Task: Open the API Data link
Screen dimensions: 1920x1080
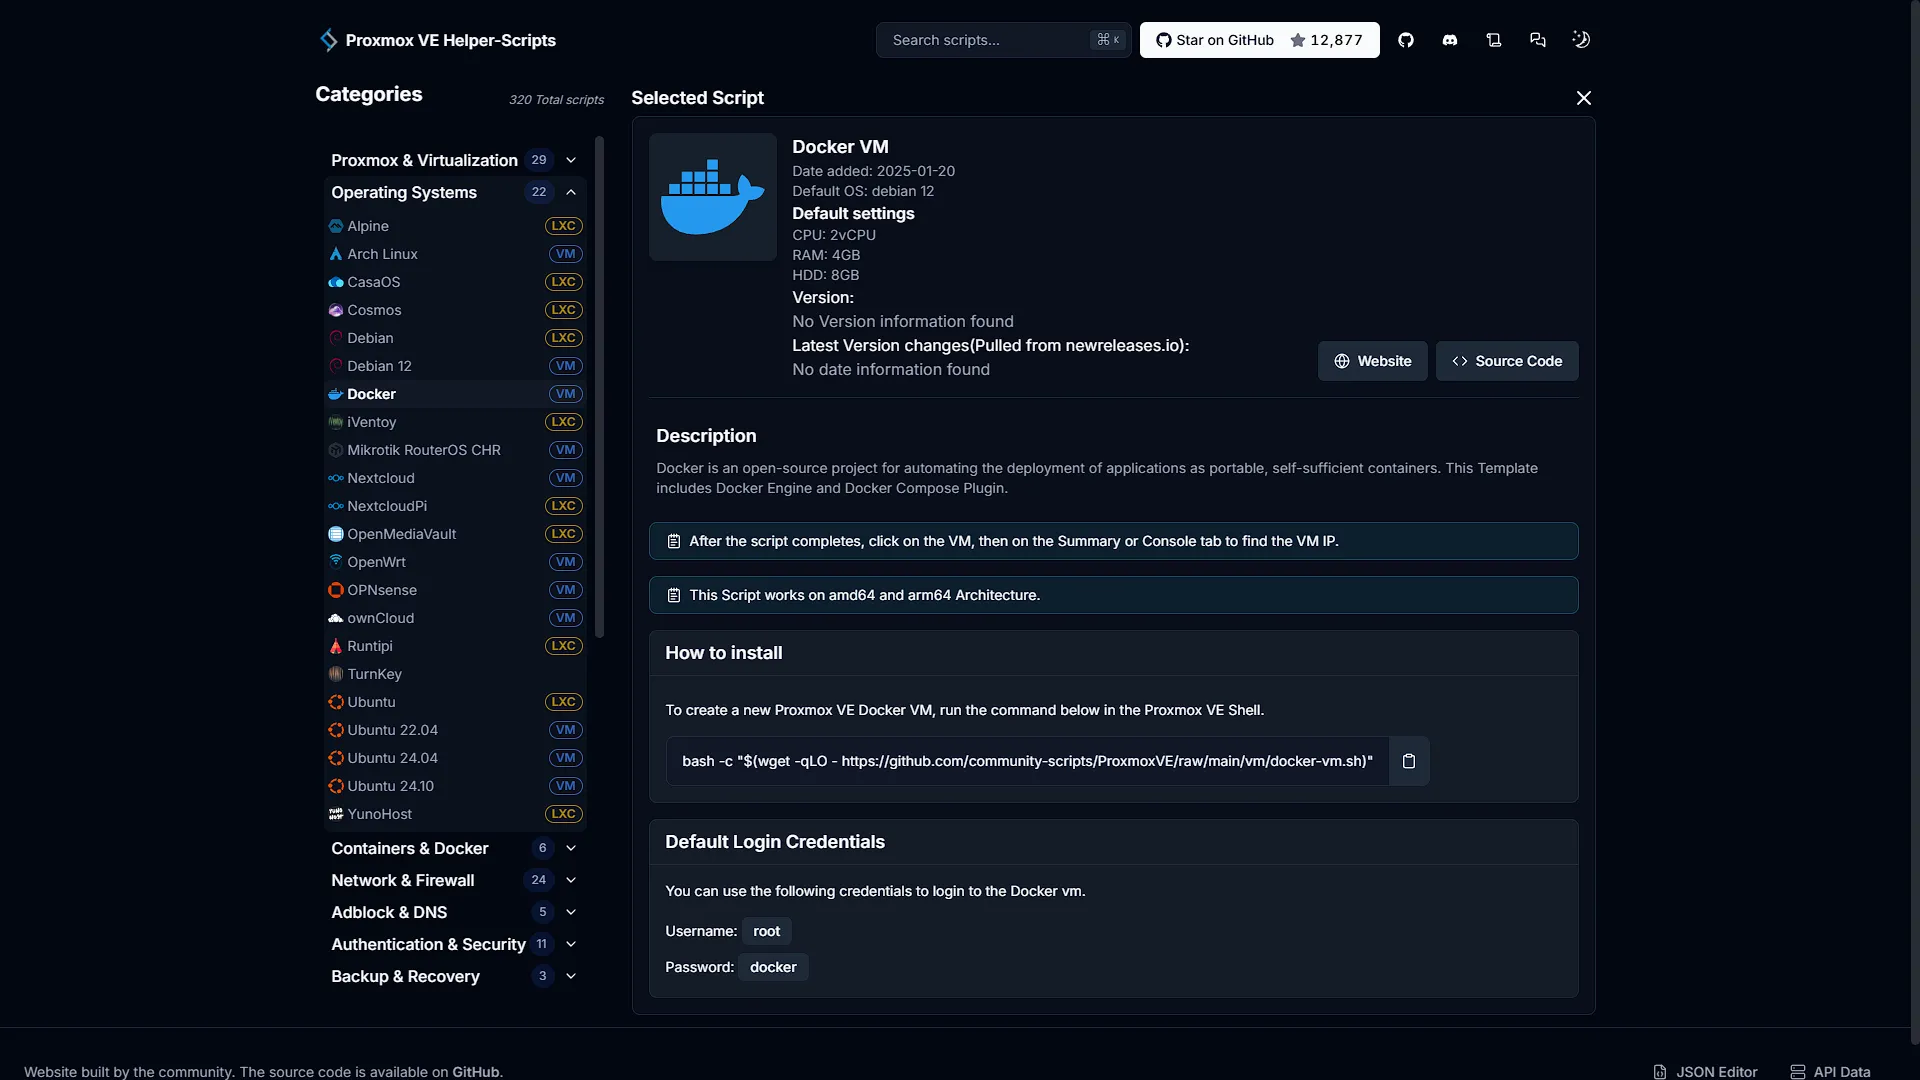Action: (x=1830, y=1071)
